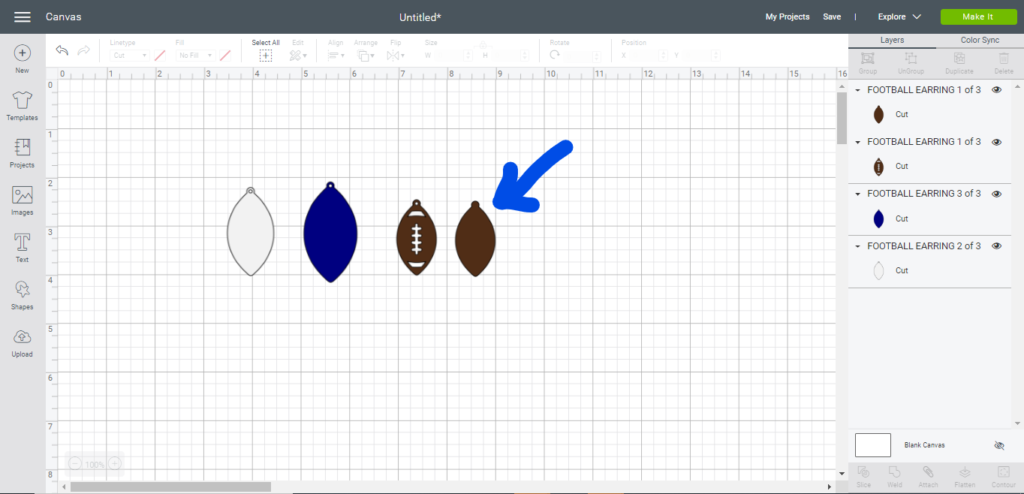Click the Blank Canvas color swatch
The height and width of the screenshot is (494, 1024).
[x=872, y=445]
